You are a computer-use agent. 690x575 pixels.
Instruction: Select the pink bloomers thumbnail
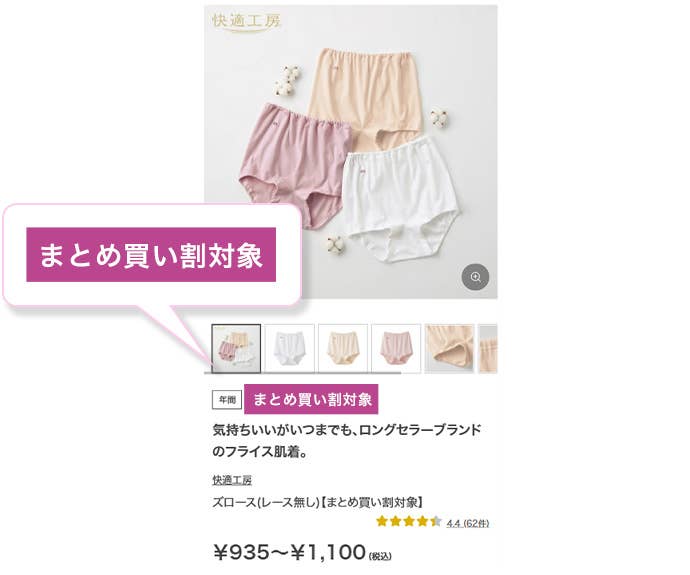[396, 348]
